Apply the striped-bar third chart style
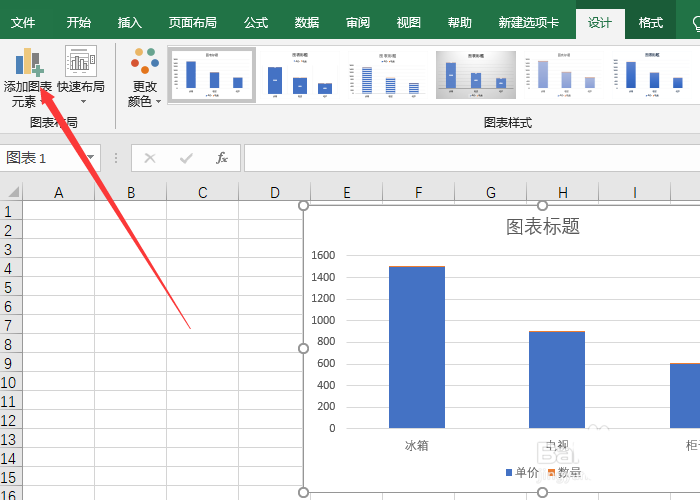The width and height of the screenshot is (700, 500). point(387,75)
